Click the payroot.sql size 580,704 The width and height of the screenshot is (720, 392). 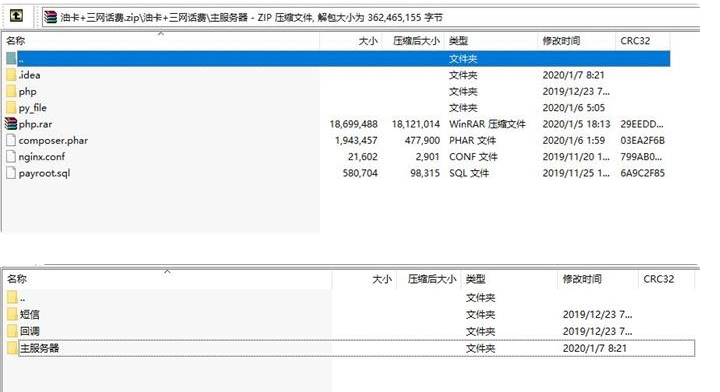point(360,173)
